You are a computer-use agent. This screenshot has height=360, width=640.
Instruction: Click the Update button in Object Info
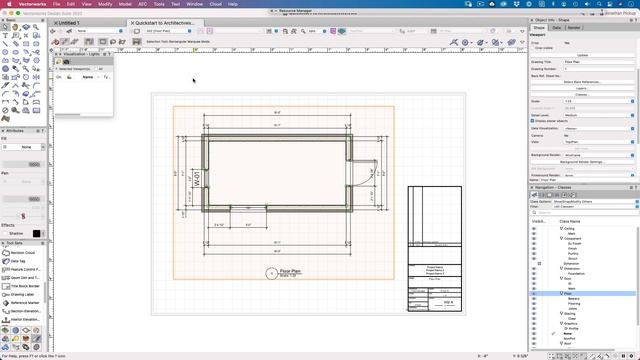[582, 55]
